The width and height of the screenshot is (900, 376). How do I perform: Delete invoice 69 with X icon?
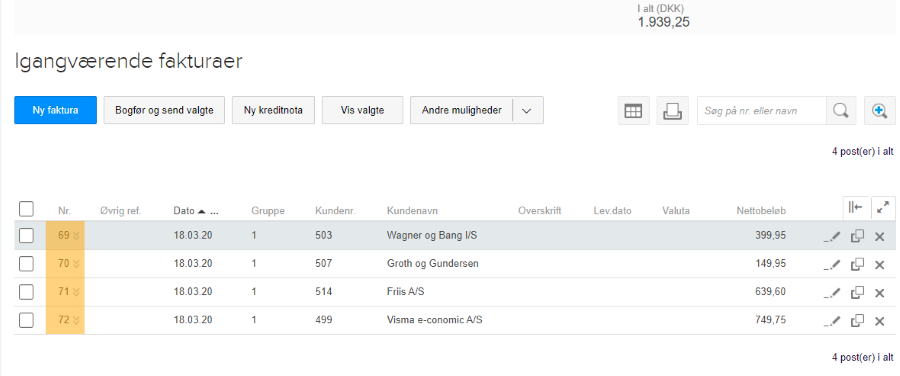[879, 237]
